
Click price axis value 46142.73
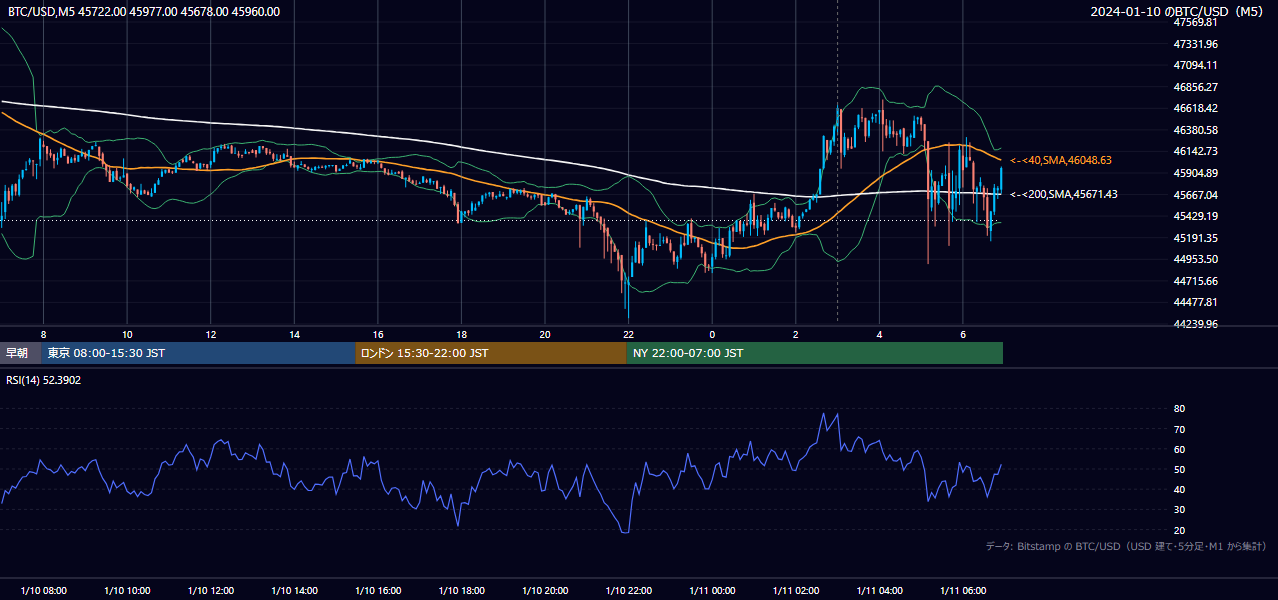point(1195,151)
